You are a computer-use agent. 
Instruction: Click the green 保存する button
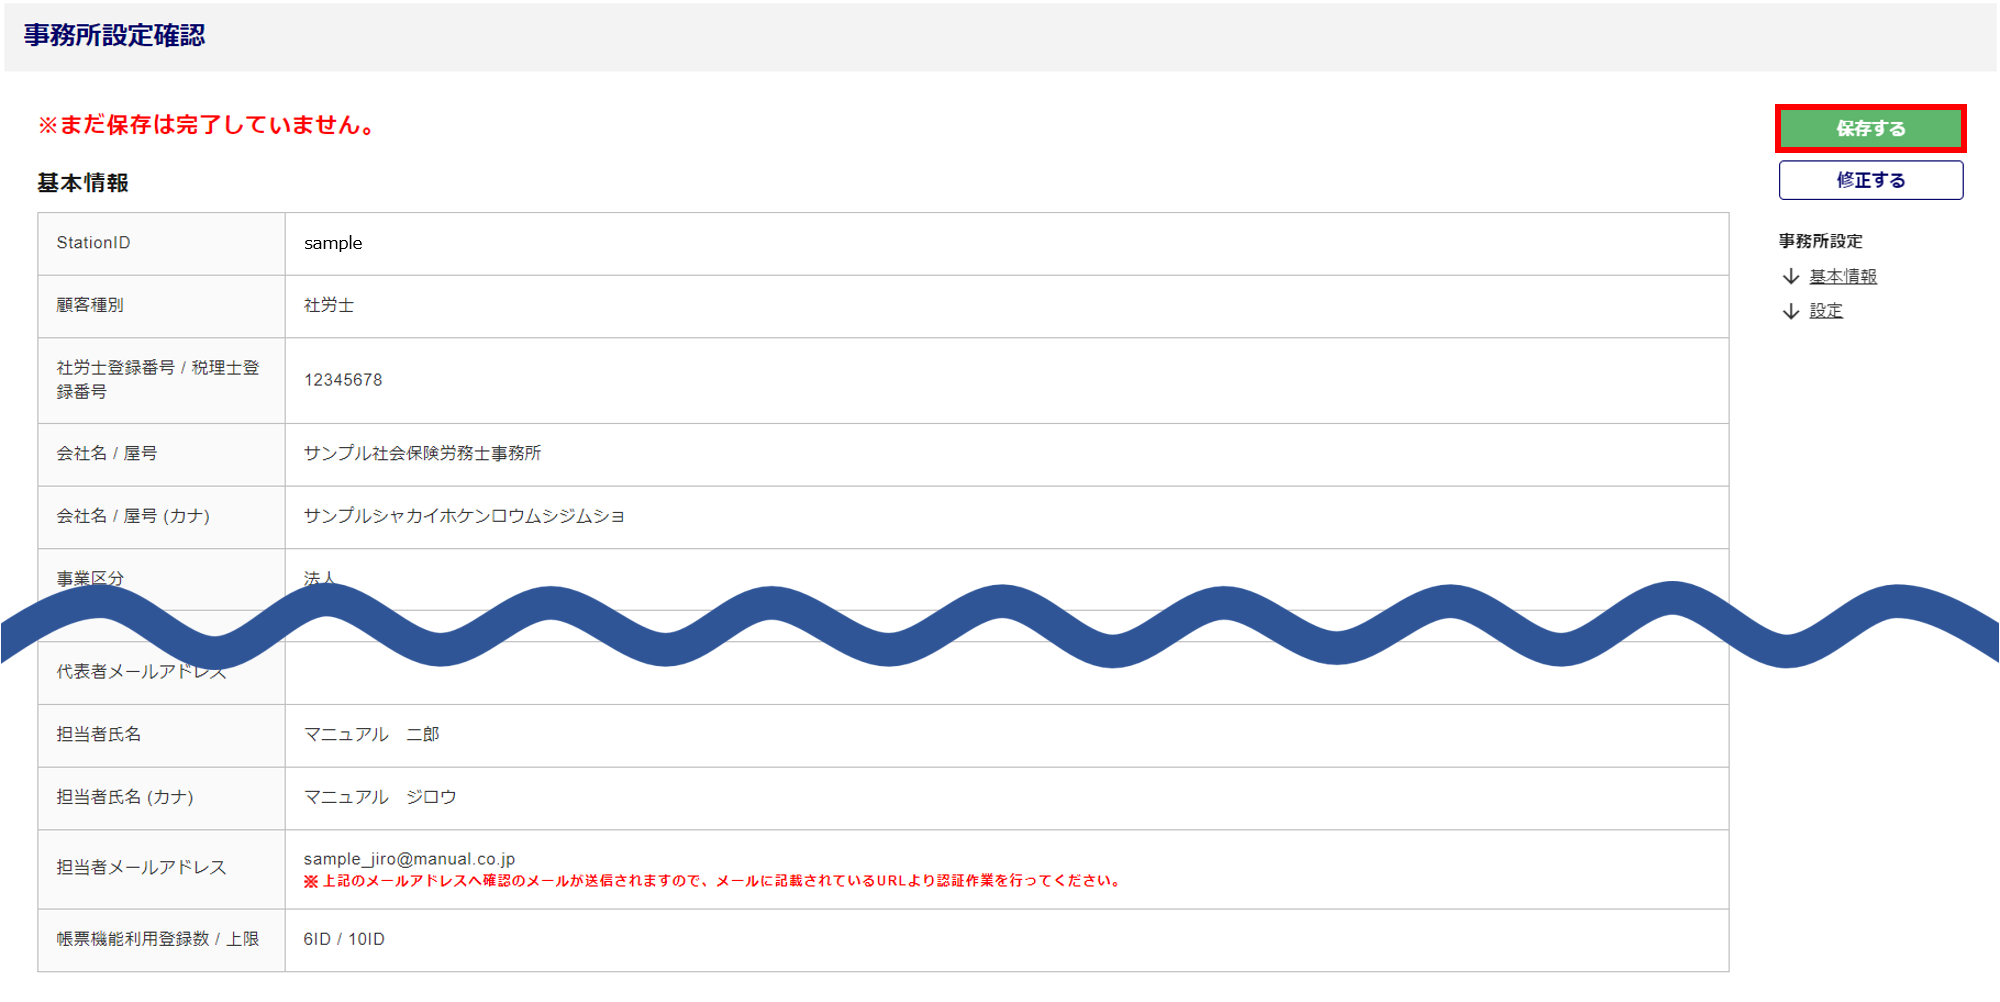pos(1870,128)
